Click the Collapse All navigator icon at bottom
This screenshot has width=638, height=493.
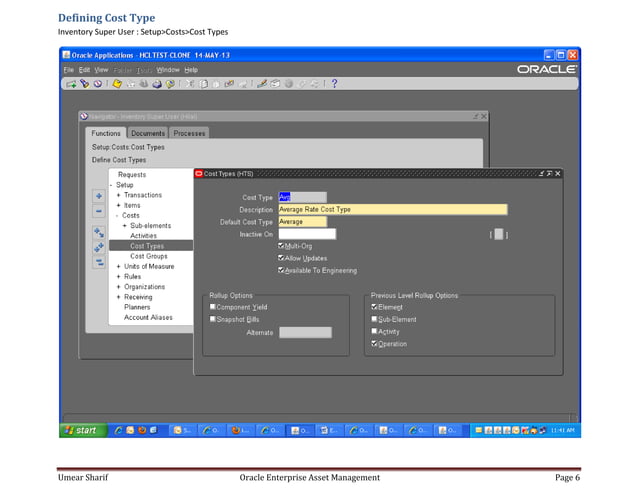99,262
